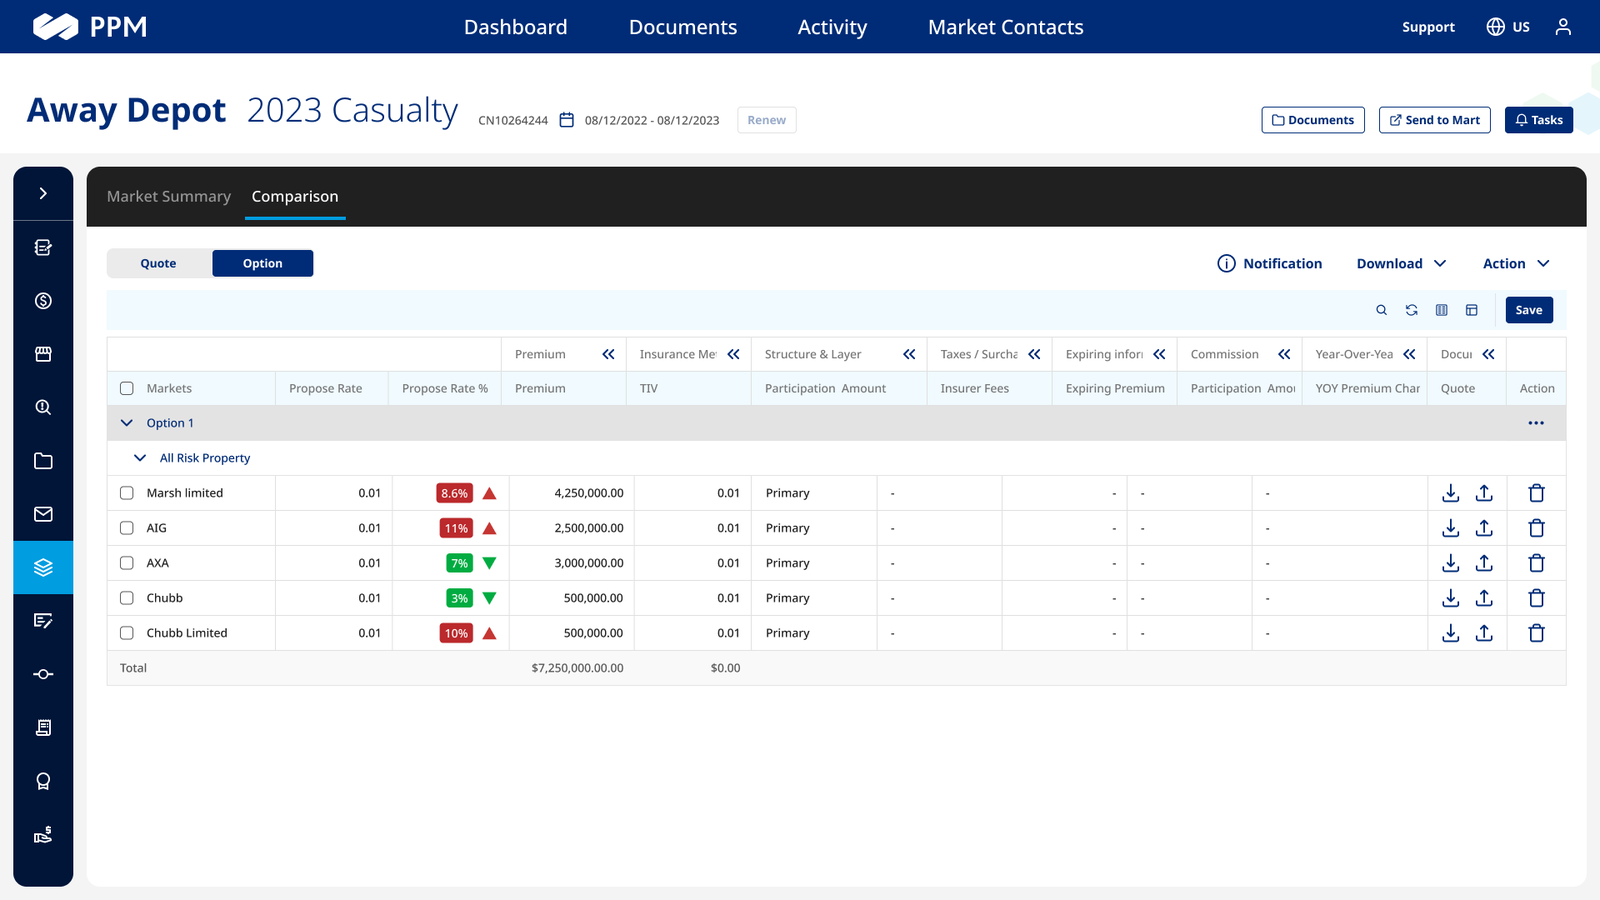Click the search magnifier icon in toolbar
Viewport: 1600px width, 900px height.
[1381, 310]
